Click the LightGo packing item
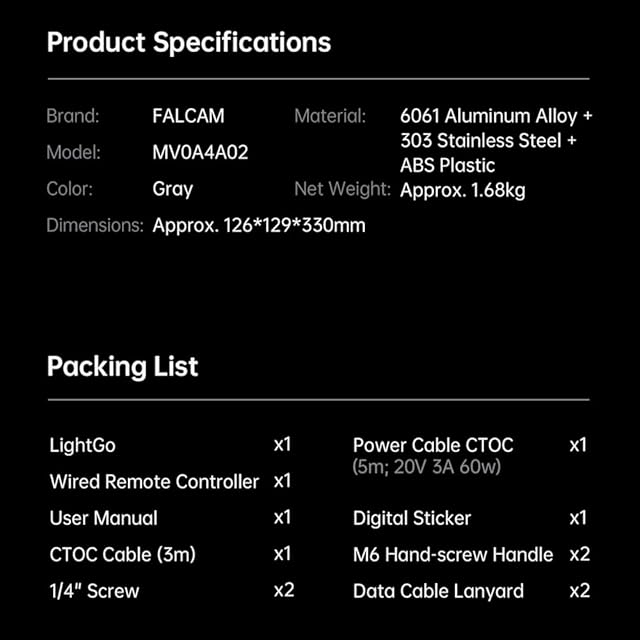Viewport: 640px width, 640px height. click(x=82, y=445)
